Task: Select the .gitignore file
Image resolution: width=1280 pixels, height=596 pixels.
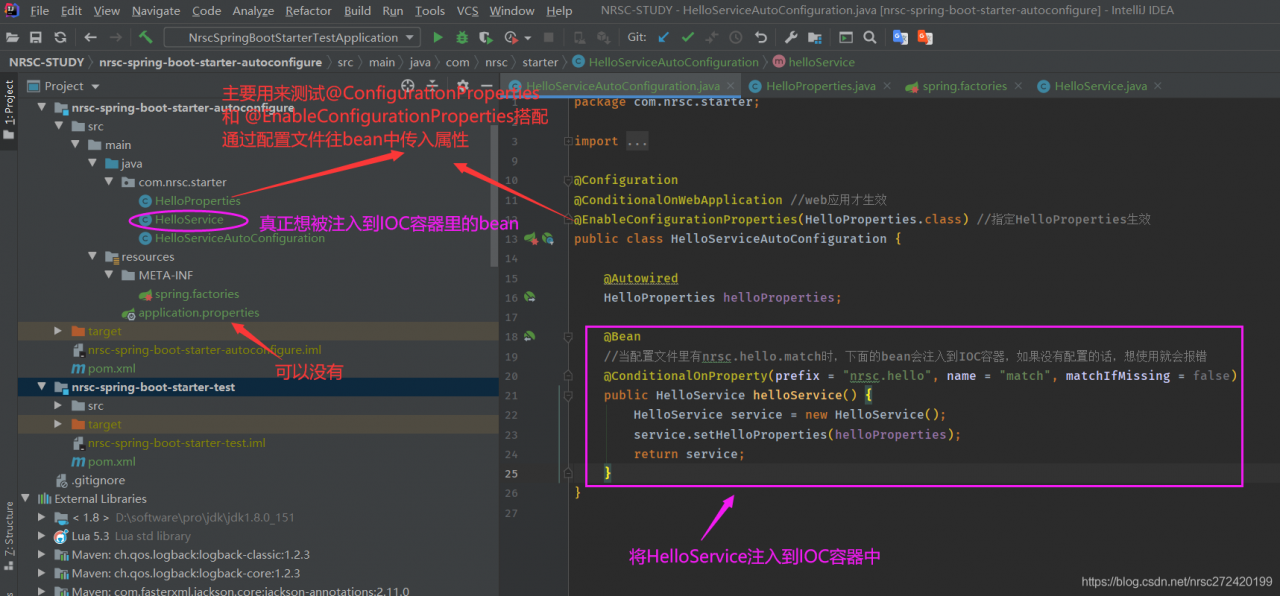Action: coord(98,480)
